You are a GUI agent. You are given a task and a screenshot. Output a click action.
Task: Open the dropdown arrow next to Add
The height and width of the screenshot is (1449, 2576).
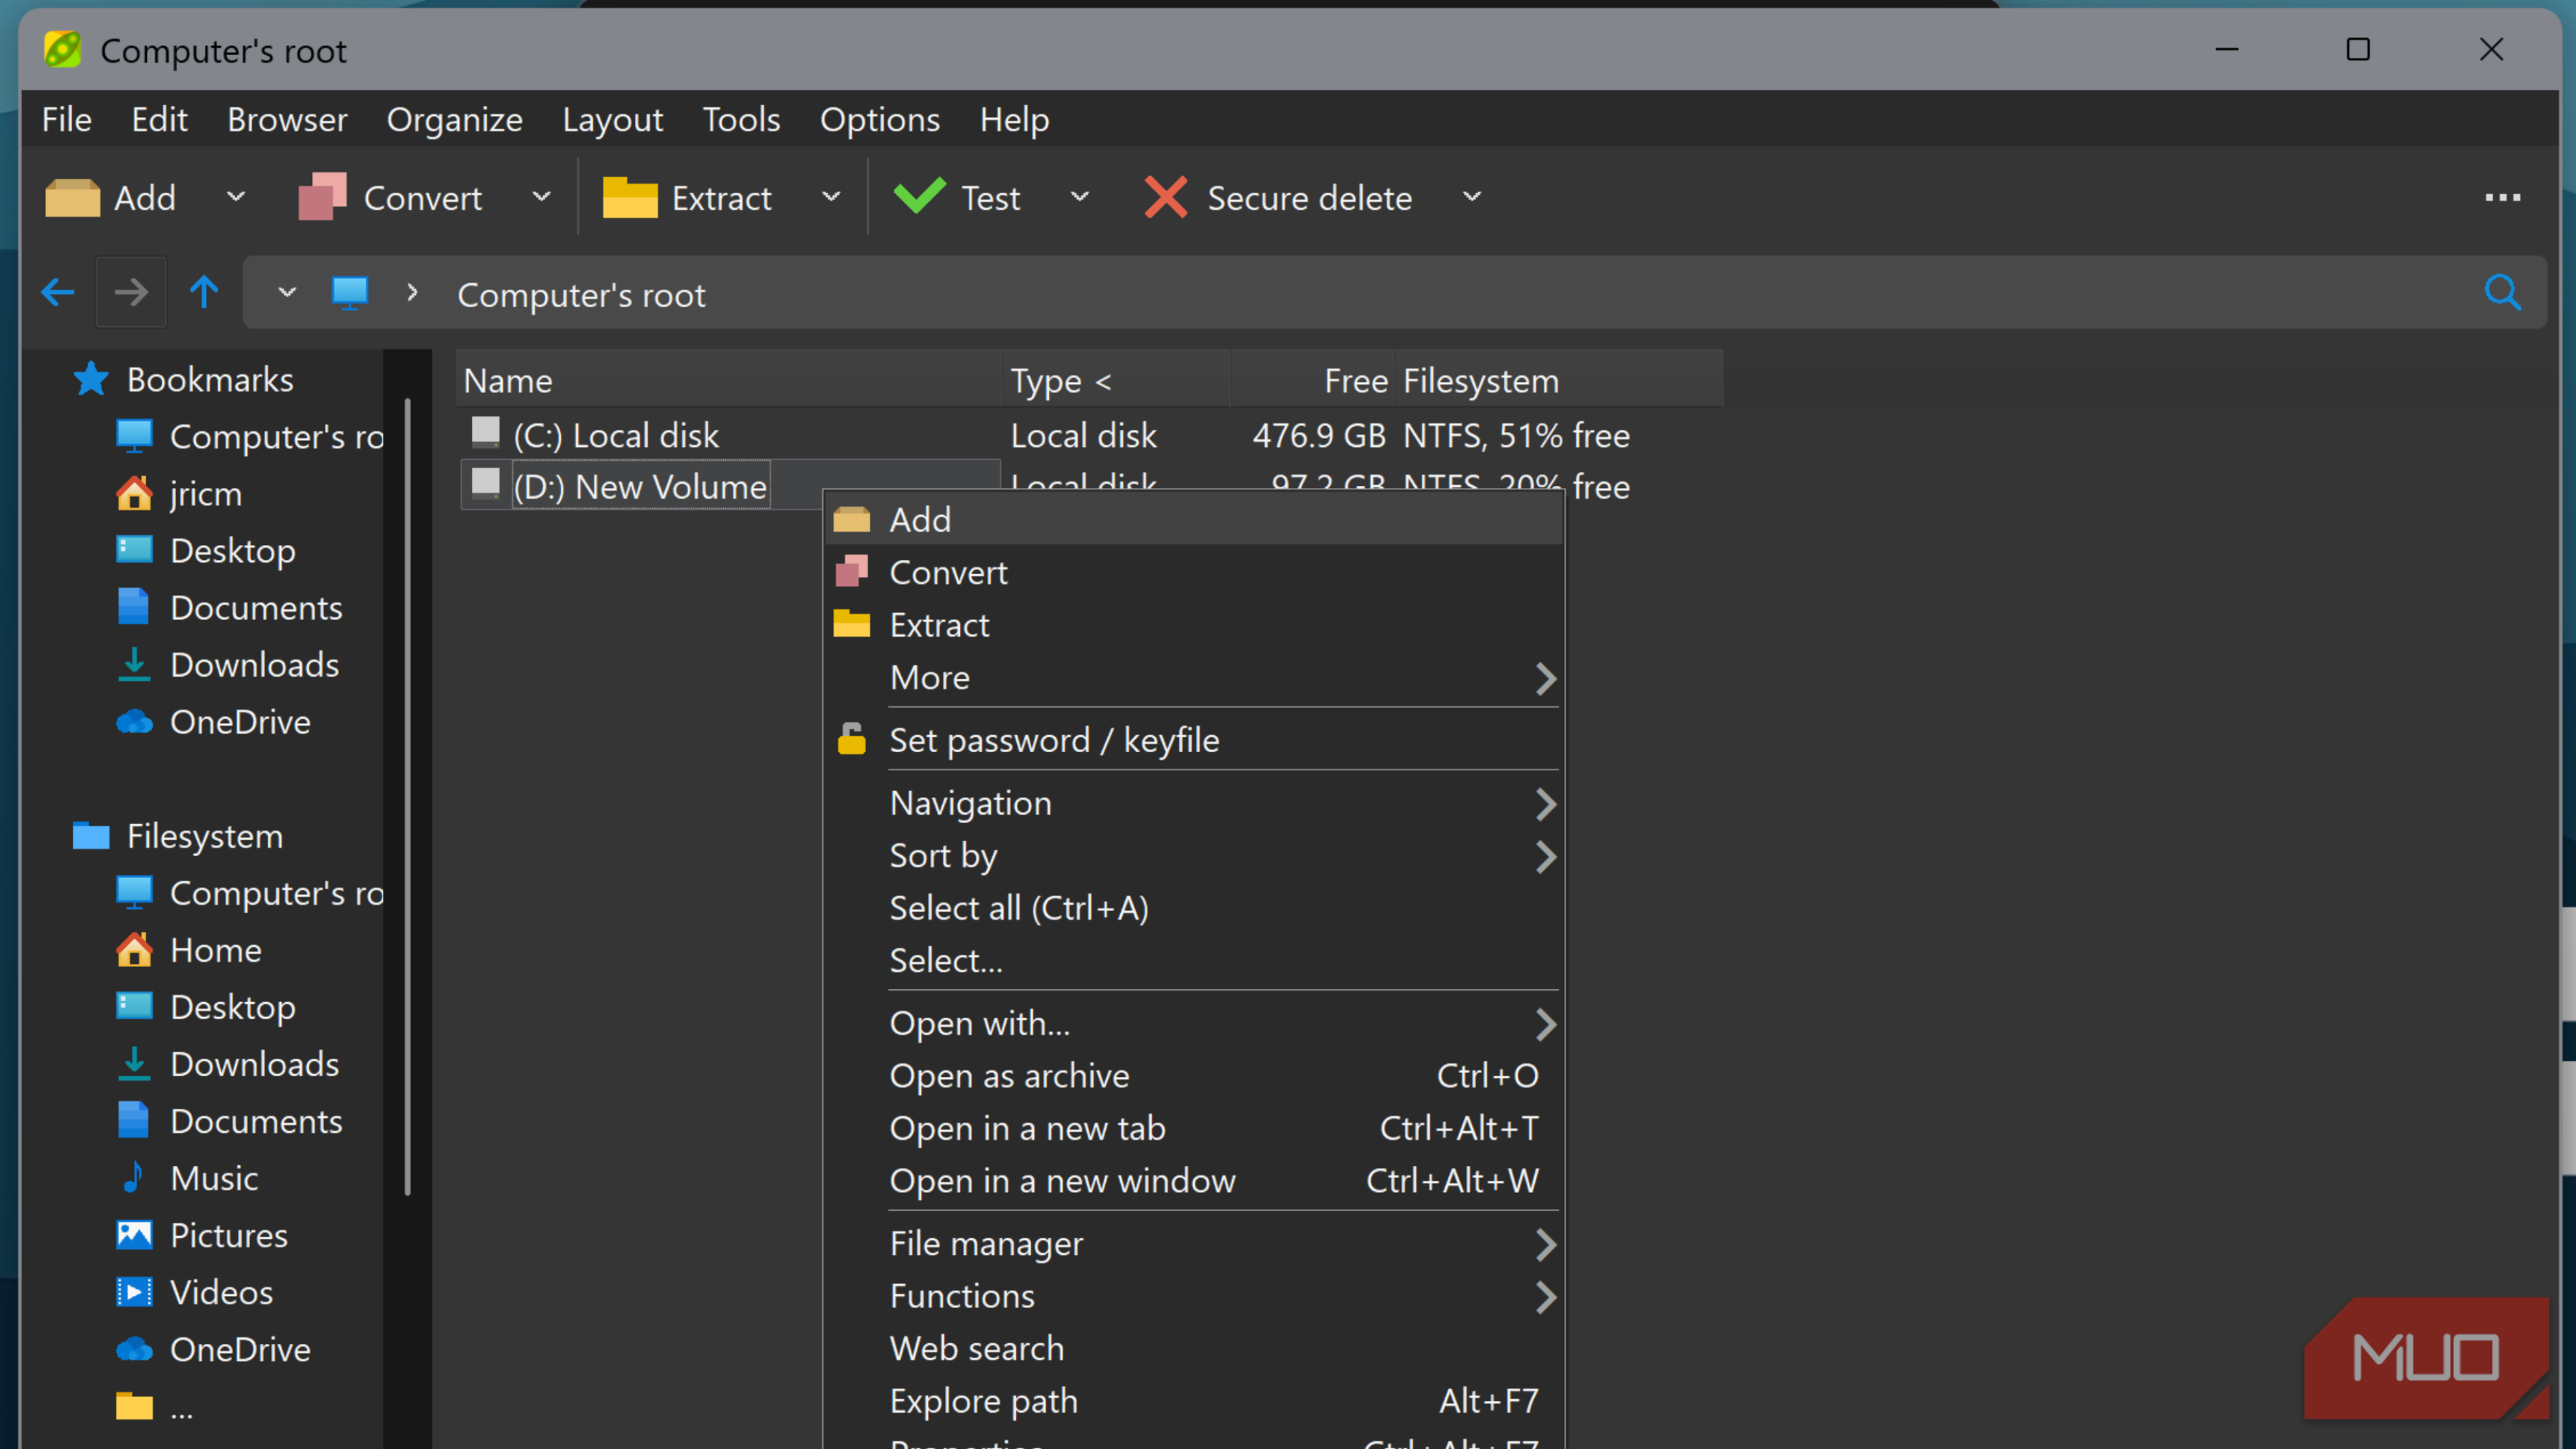tap(236, 197)
